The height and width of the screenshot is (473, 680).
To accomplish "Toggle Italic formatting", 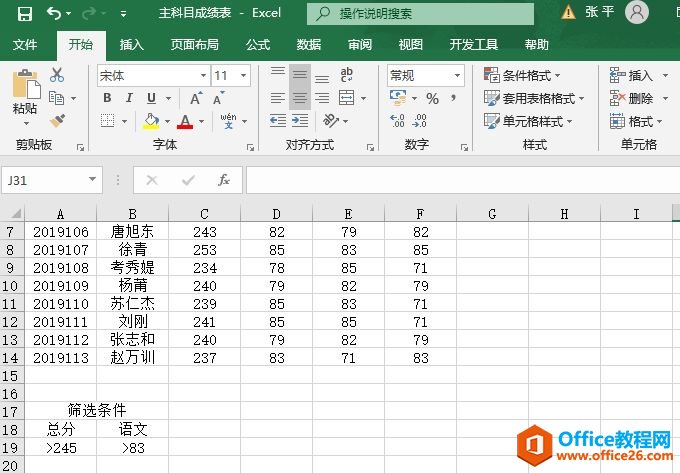I will [129, 98].
